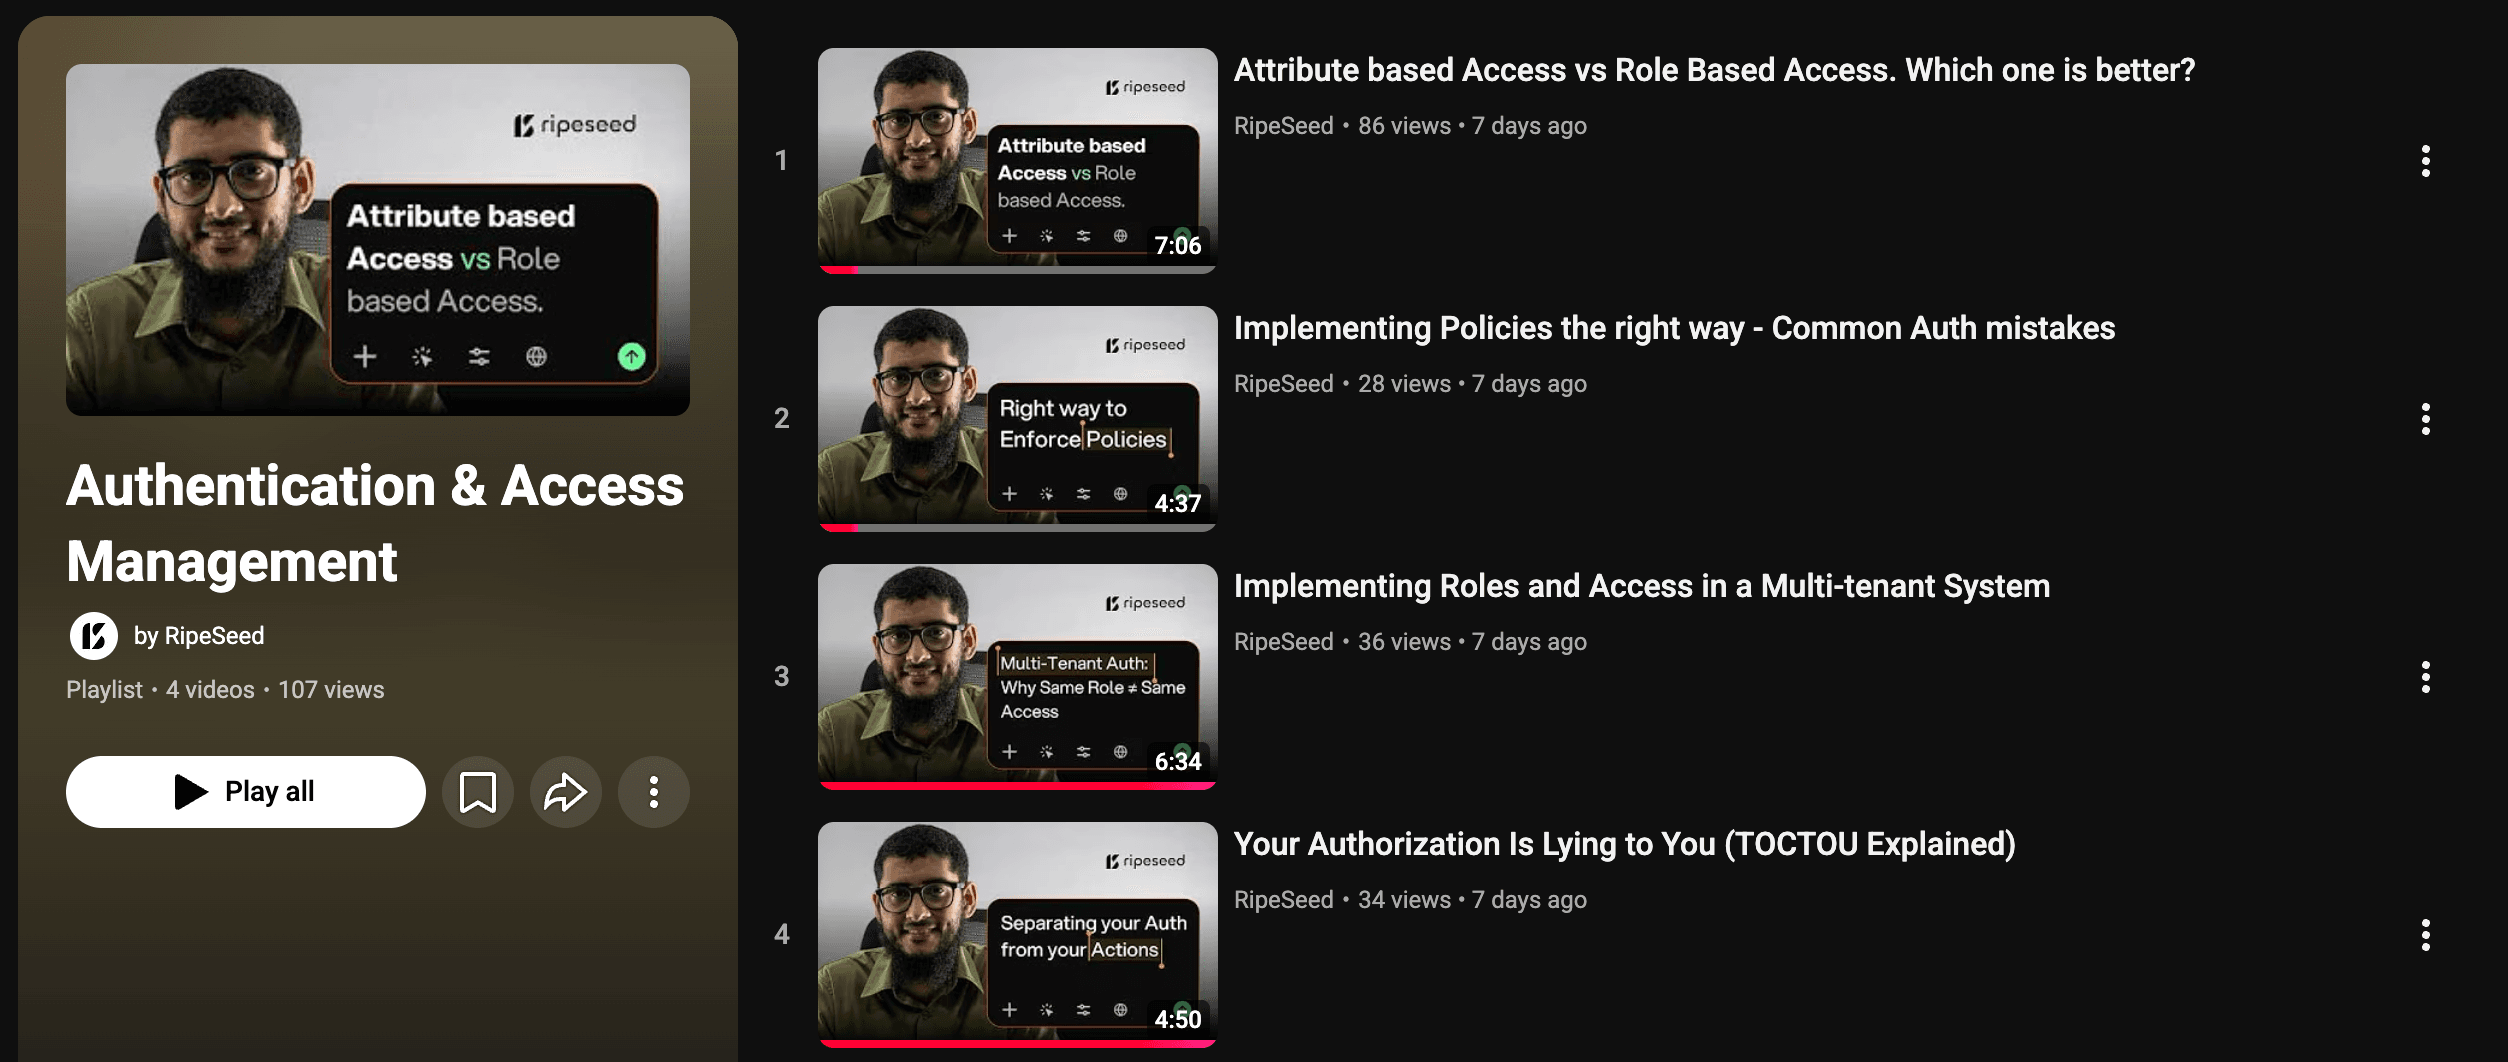The image size is (2508, 1062).
Task: Save playlist with the bookmark icon
Action: tap(478, 792)
